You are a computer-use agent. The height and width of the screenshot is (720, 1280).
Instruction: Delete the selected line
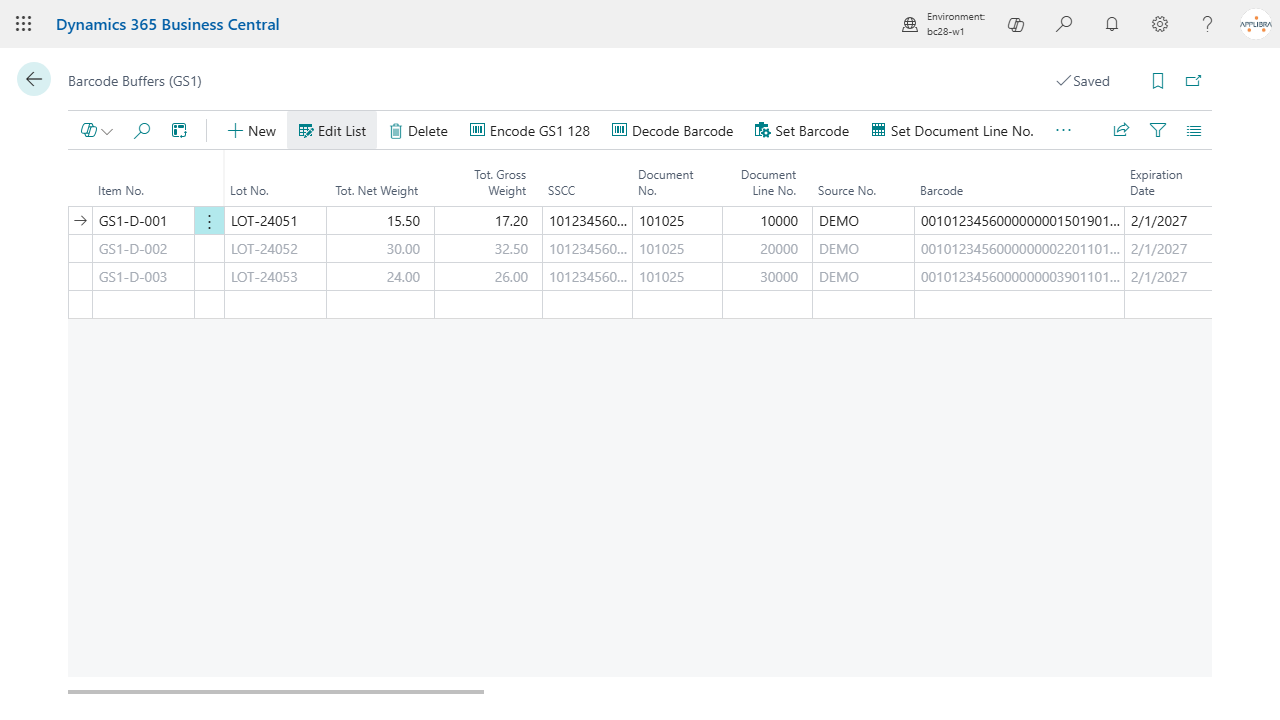(x=418, y=131)
